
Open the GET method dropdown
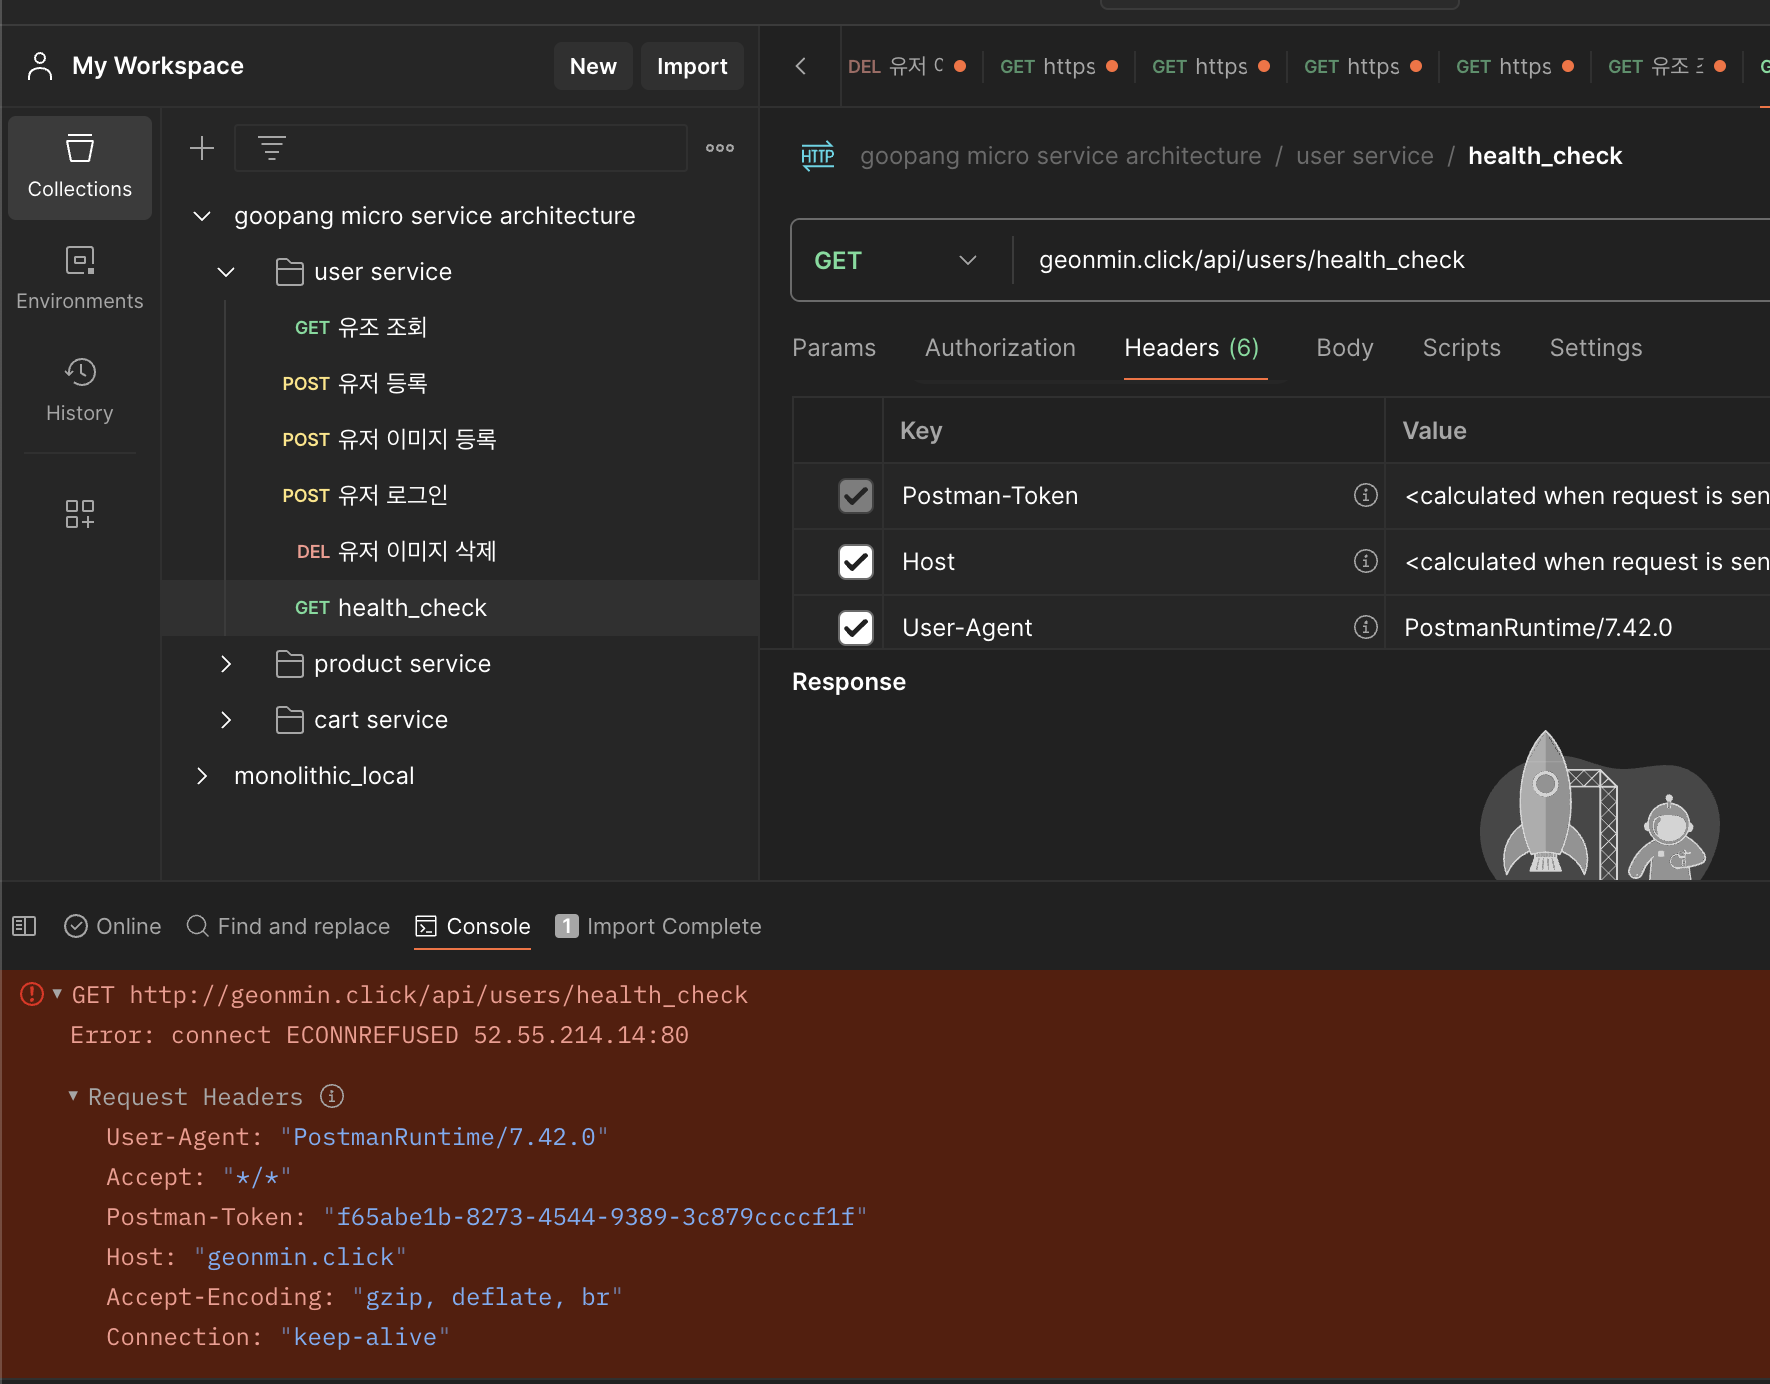click(896, 261)
